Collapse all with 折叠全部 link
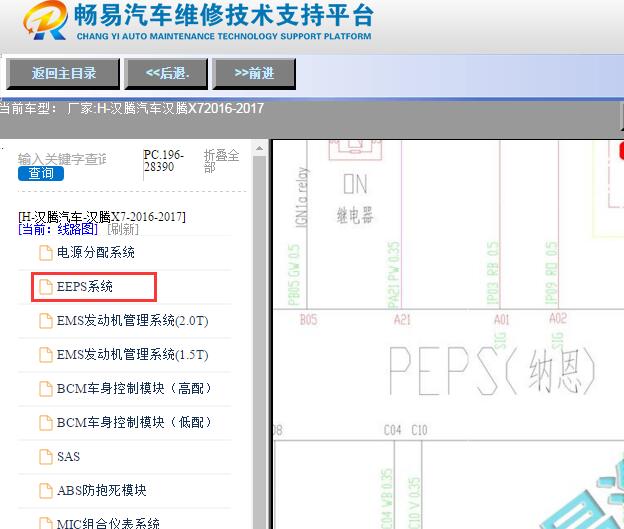624x529 pixels. [221, 161]
